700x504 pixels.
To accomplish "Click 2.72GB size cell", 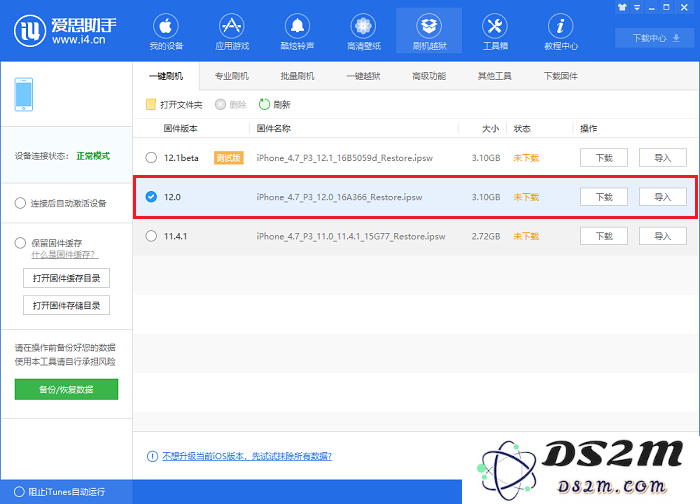I will pyautogui.click(x=486, y=236).
